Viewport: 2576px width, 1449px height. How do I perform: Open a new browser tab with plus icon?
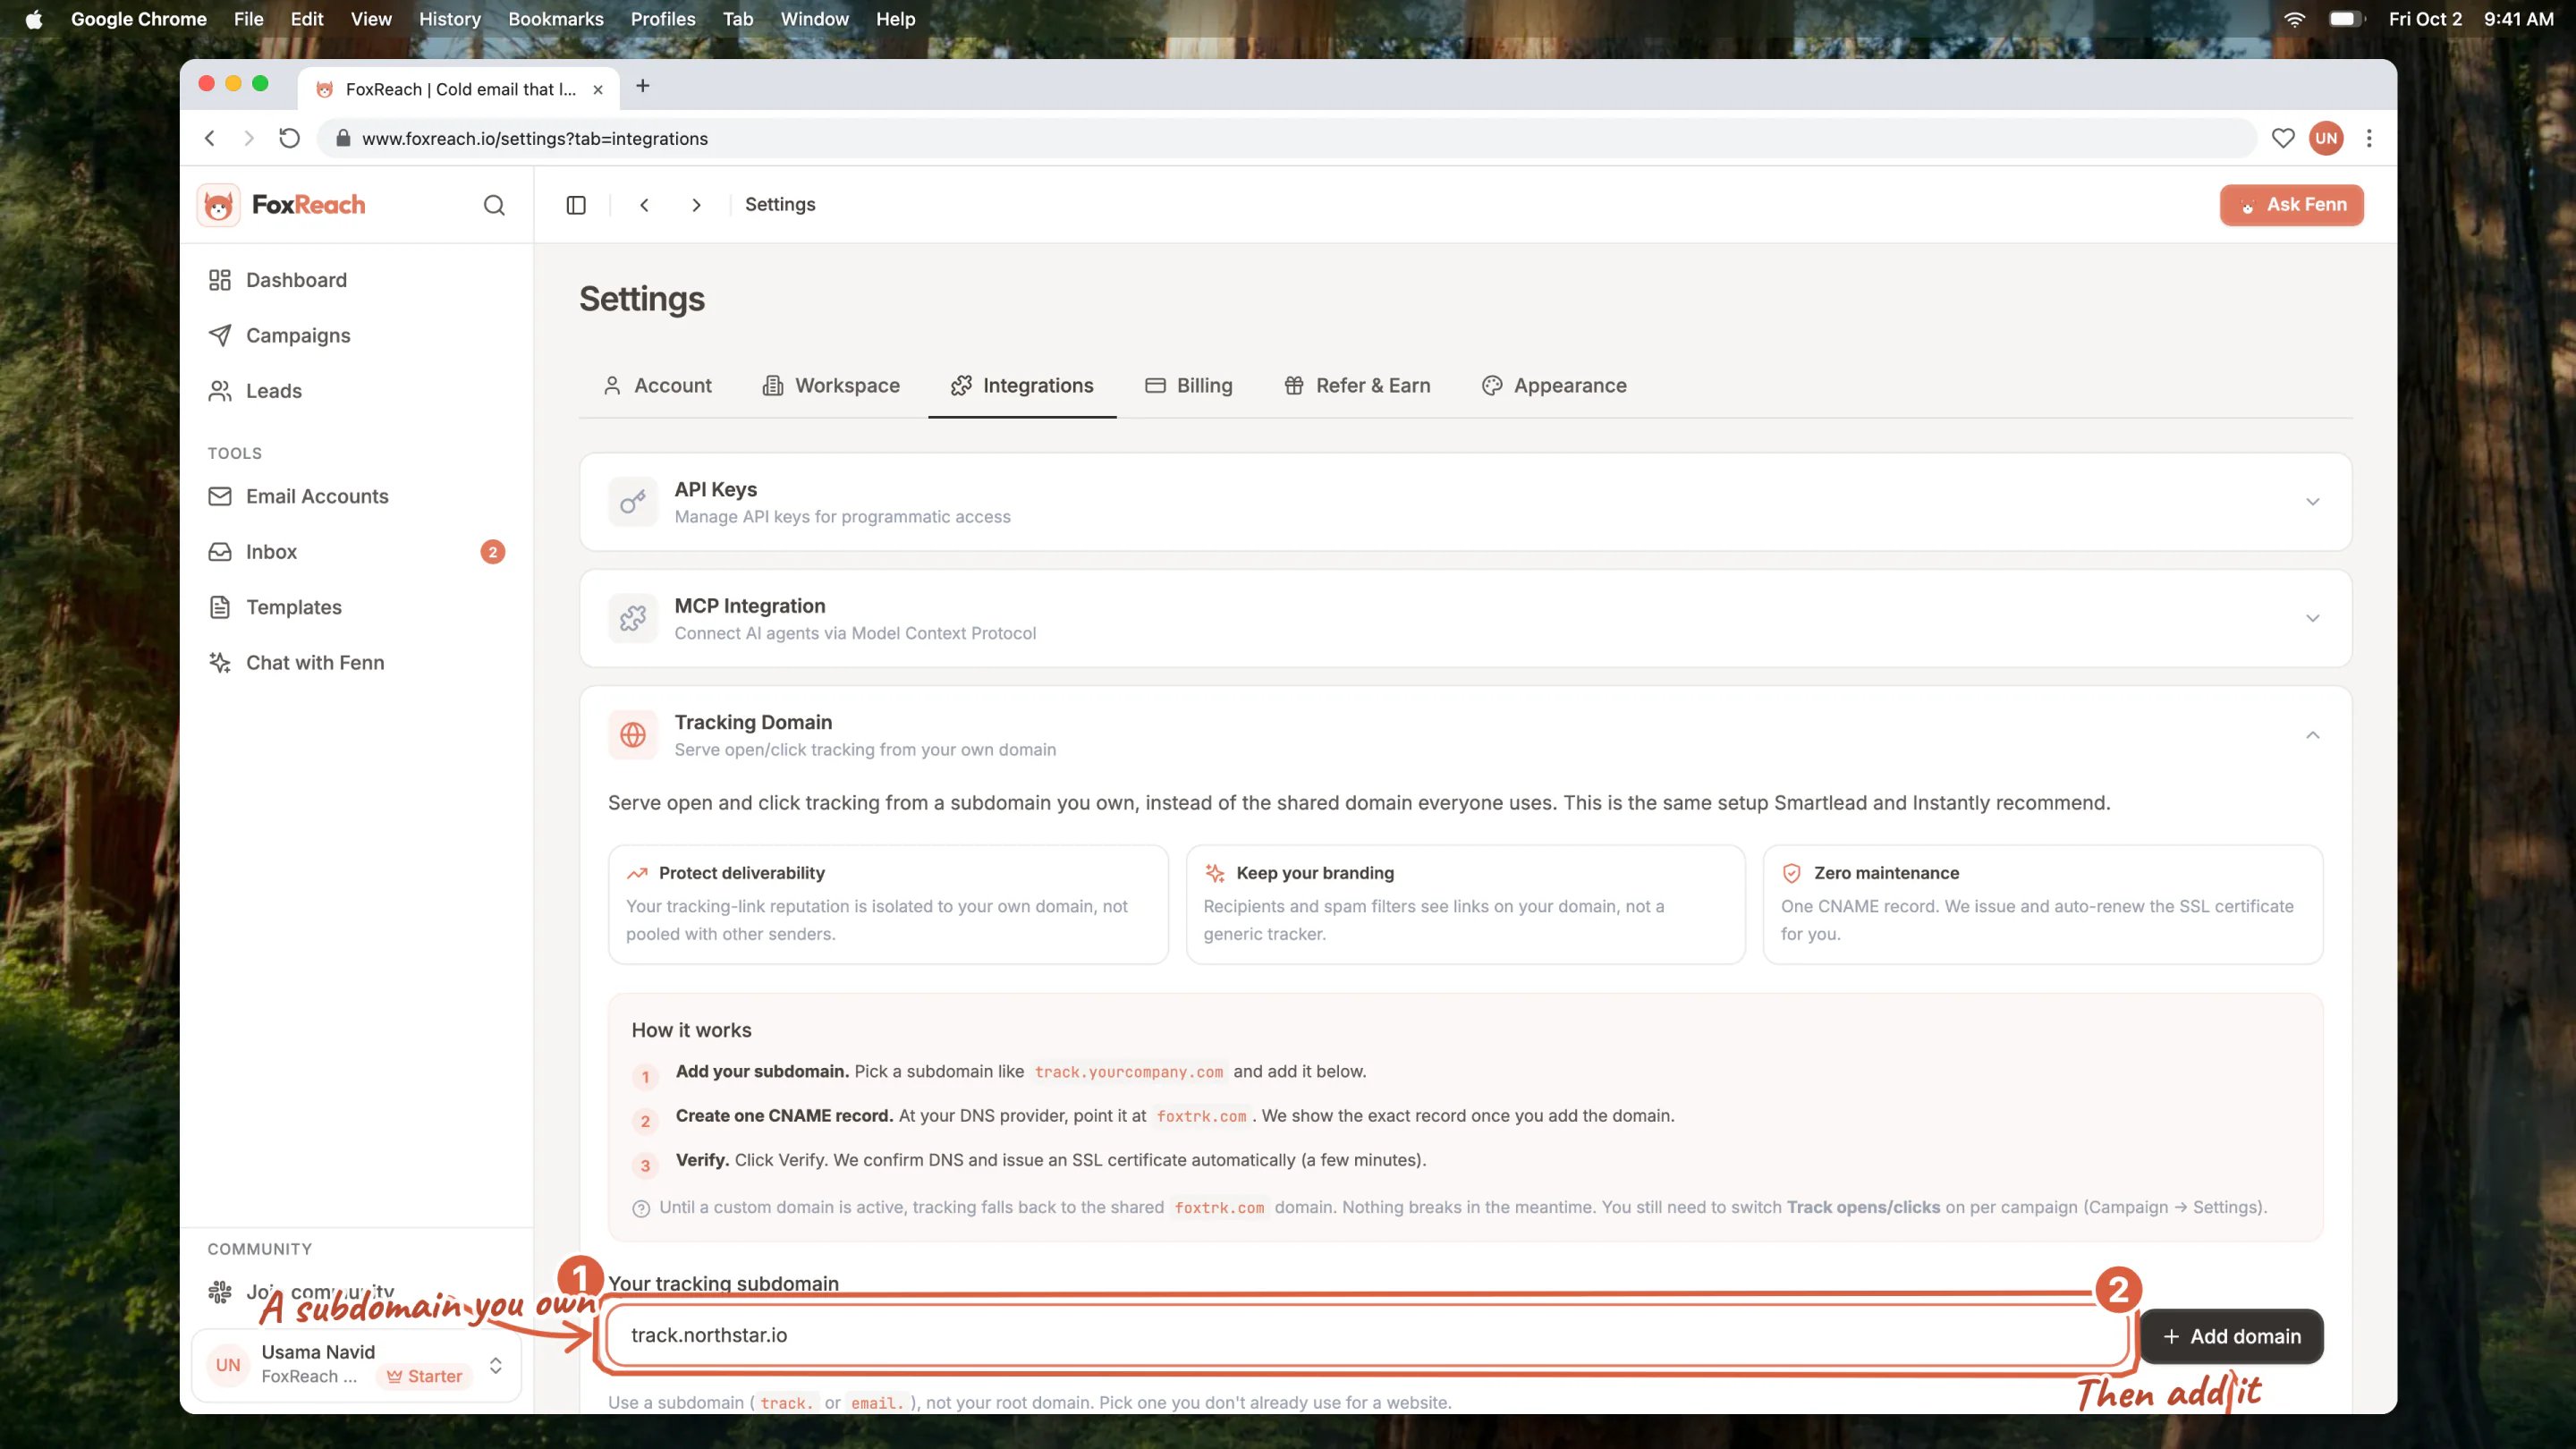tap(643, 87)
